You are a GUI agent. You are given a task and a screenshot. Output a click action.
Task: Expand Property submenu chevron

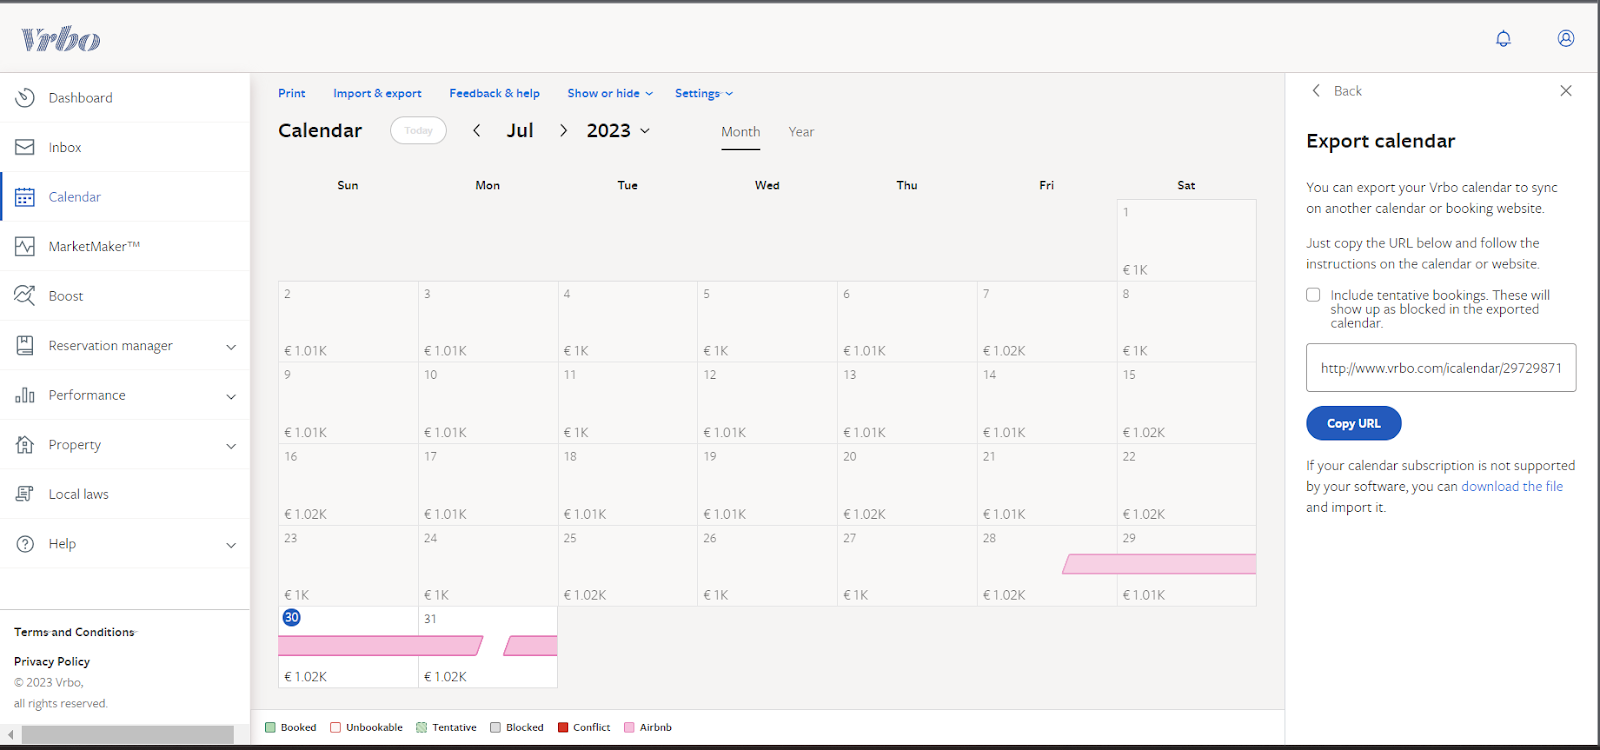click(x=231, y=446)
